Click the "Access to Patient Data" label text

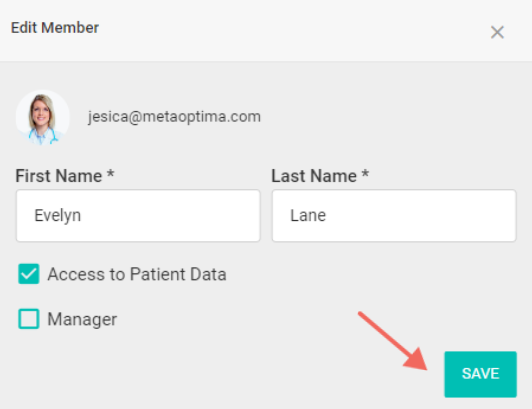pyautogui.click(x=137, y=274)
